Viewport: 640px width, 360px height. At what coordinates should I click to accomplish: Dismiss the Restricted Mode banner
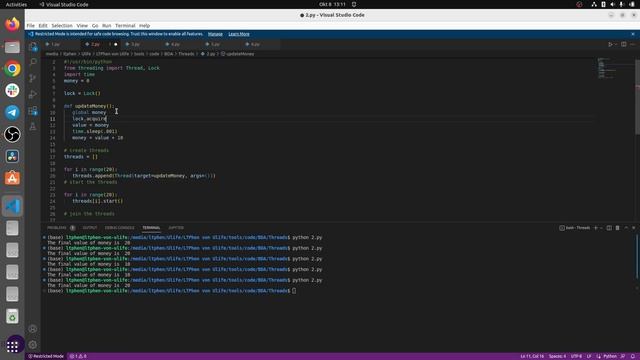pyautogui.click(x=633, y=34)
